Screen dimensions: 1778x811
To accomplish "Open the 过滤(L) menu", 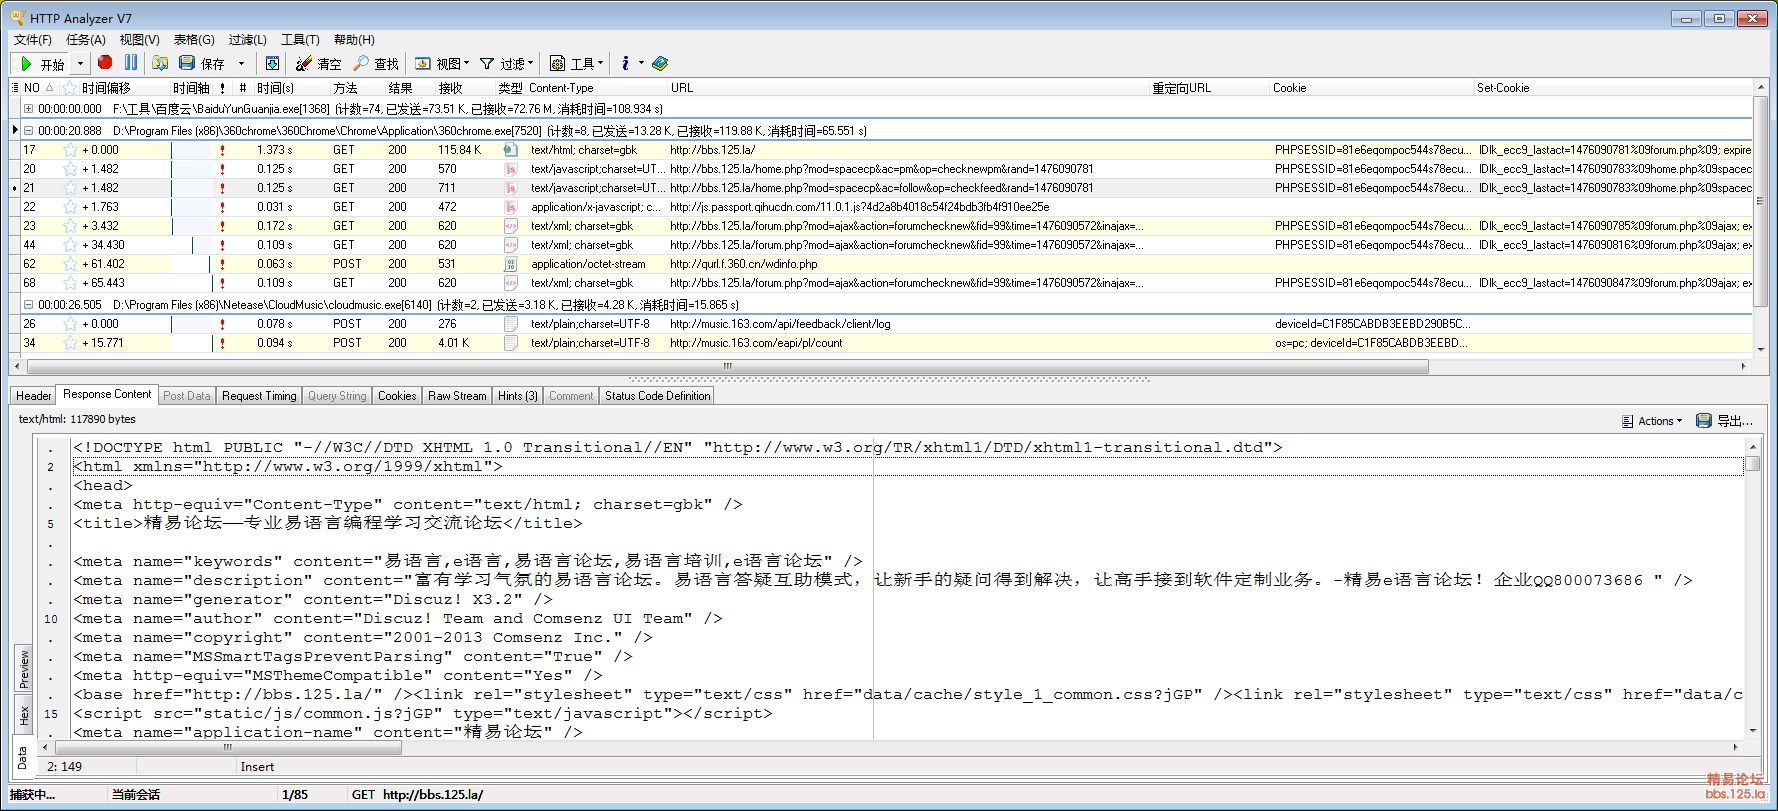I will [248, 40].
